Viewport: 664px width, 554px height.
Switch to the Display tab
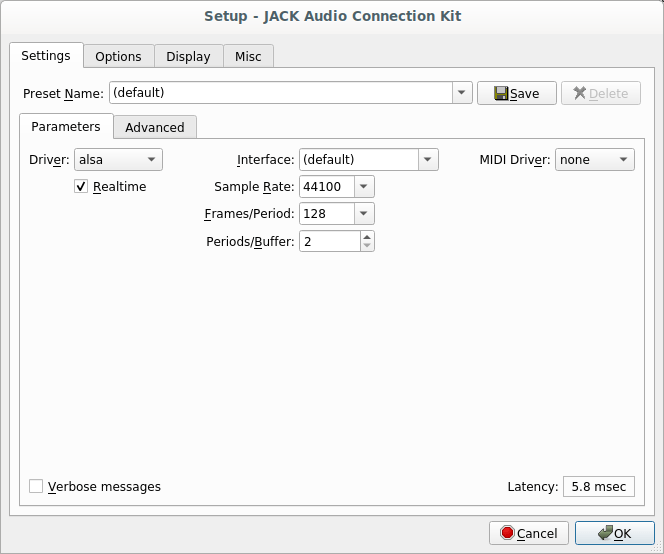[188, 57]
